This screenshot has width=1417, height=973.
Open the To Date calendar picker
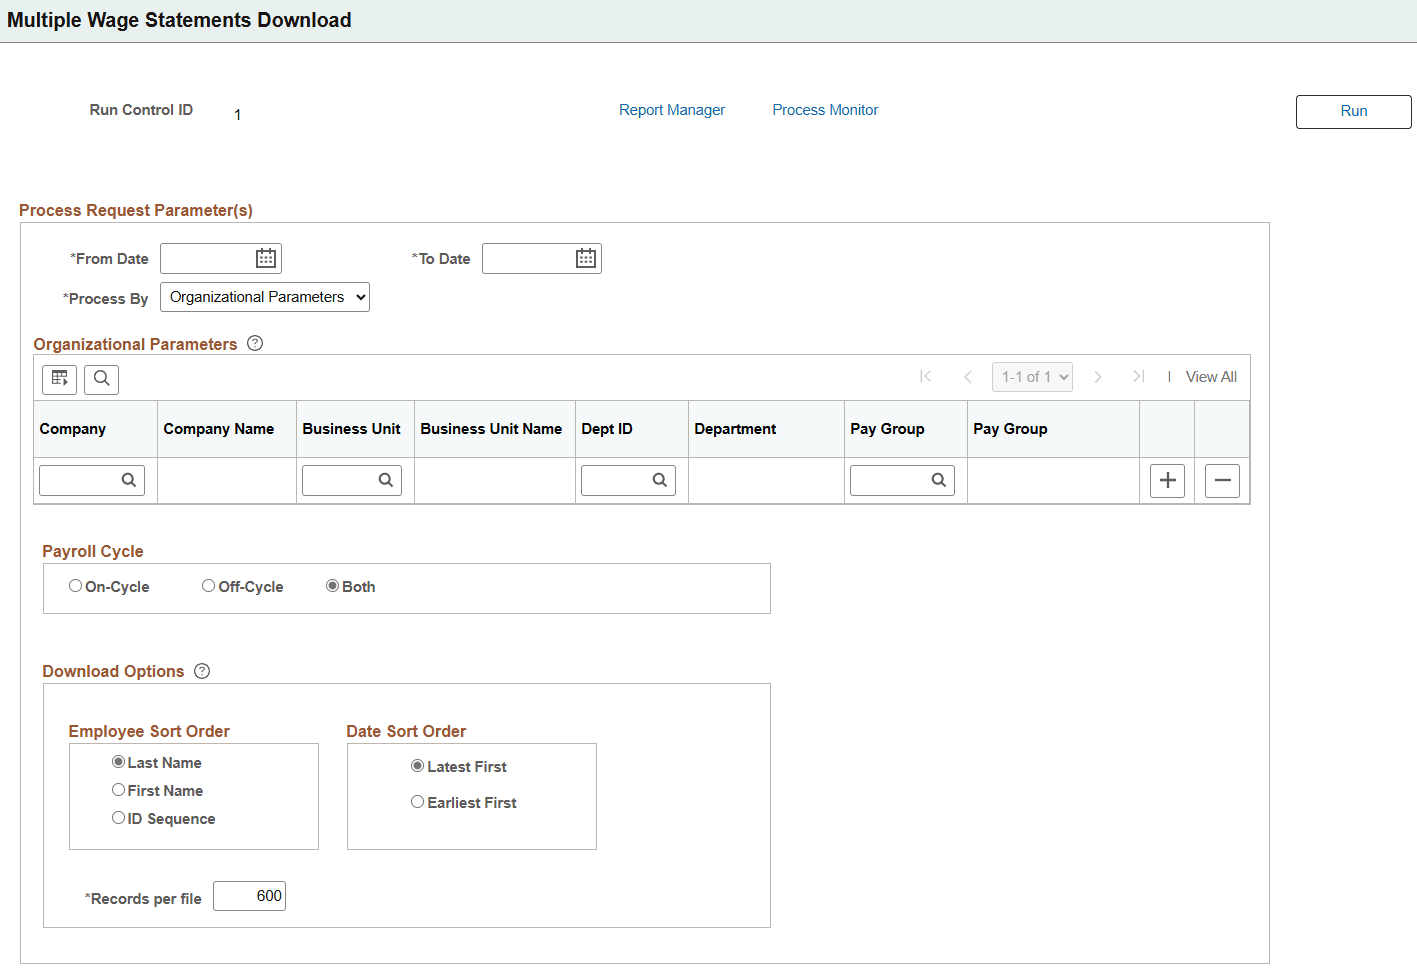(x=586, y=258)
